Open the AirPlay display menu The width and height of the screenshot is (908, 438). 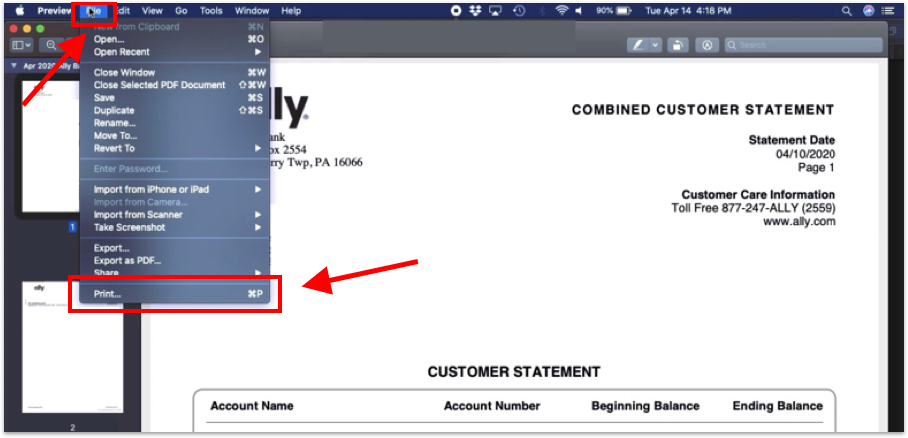click(495, 10)
